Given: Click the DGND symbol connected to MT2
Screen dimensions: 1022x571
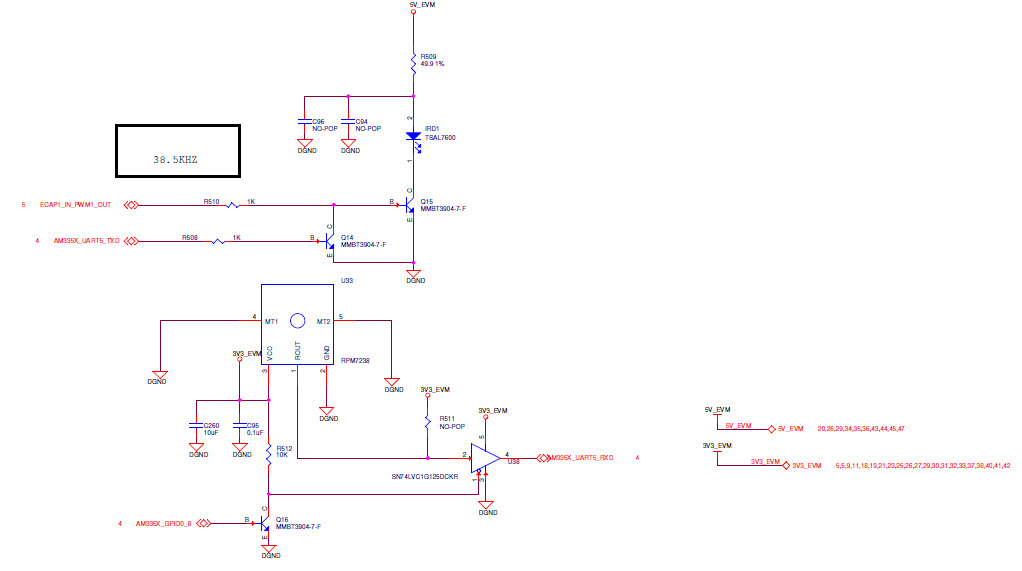Looking at the screenshot, I should [x=392, y=383].
